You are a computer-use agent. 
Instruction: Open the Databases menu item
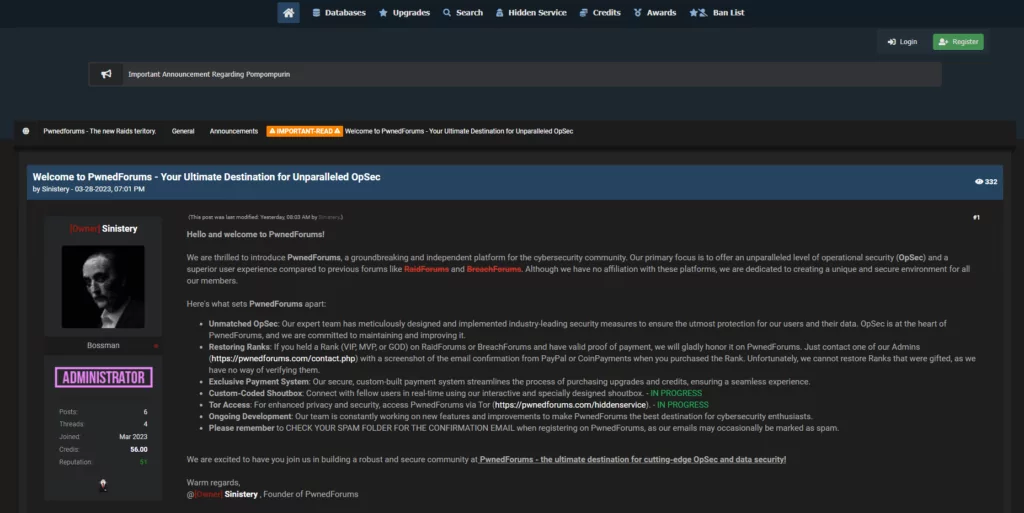click(x=339, y=12)
